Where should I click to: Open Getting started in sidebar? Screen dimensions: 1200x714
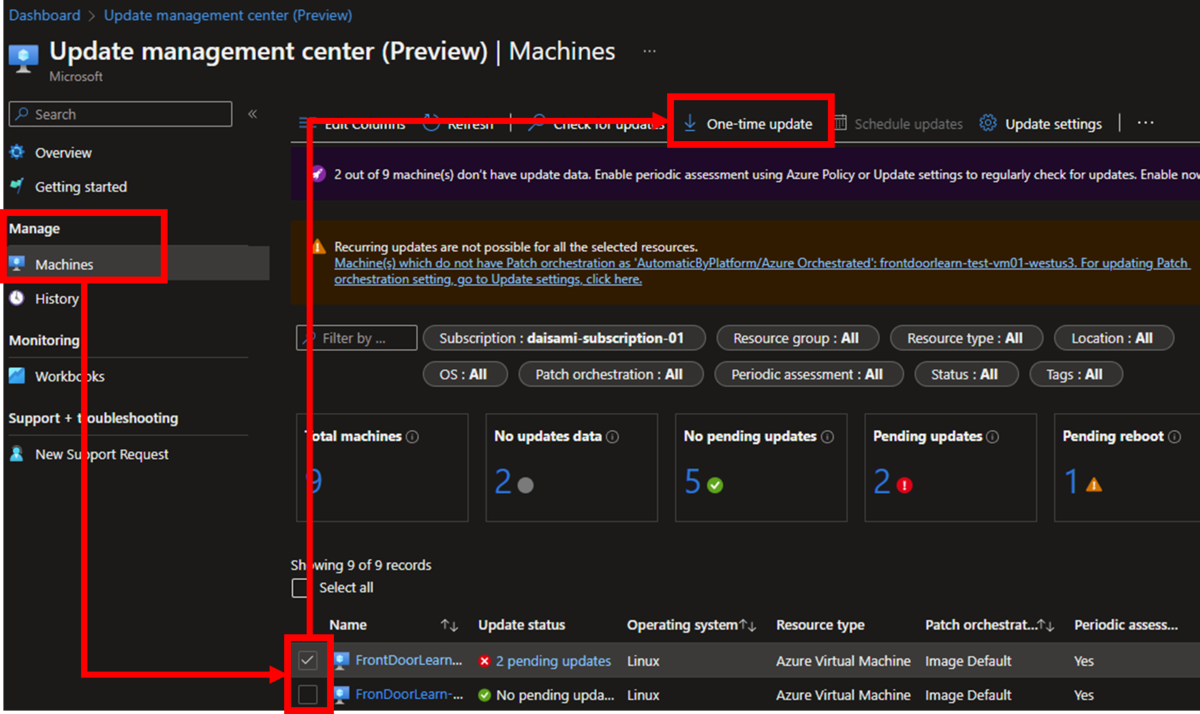click(x=81, y=187)
